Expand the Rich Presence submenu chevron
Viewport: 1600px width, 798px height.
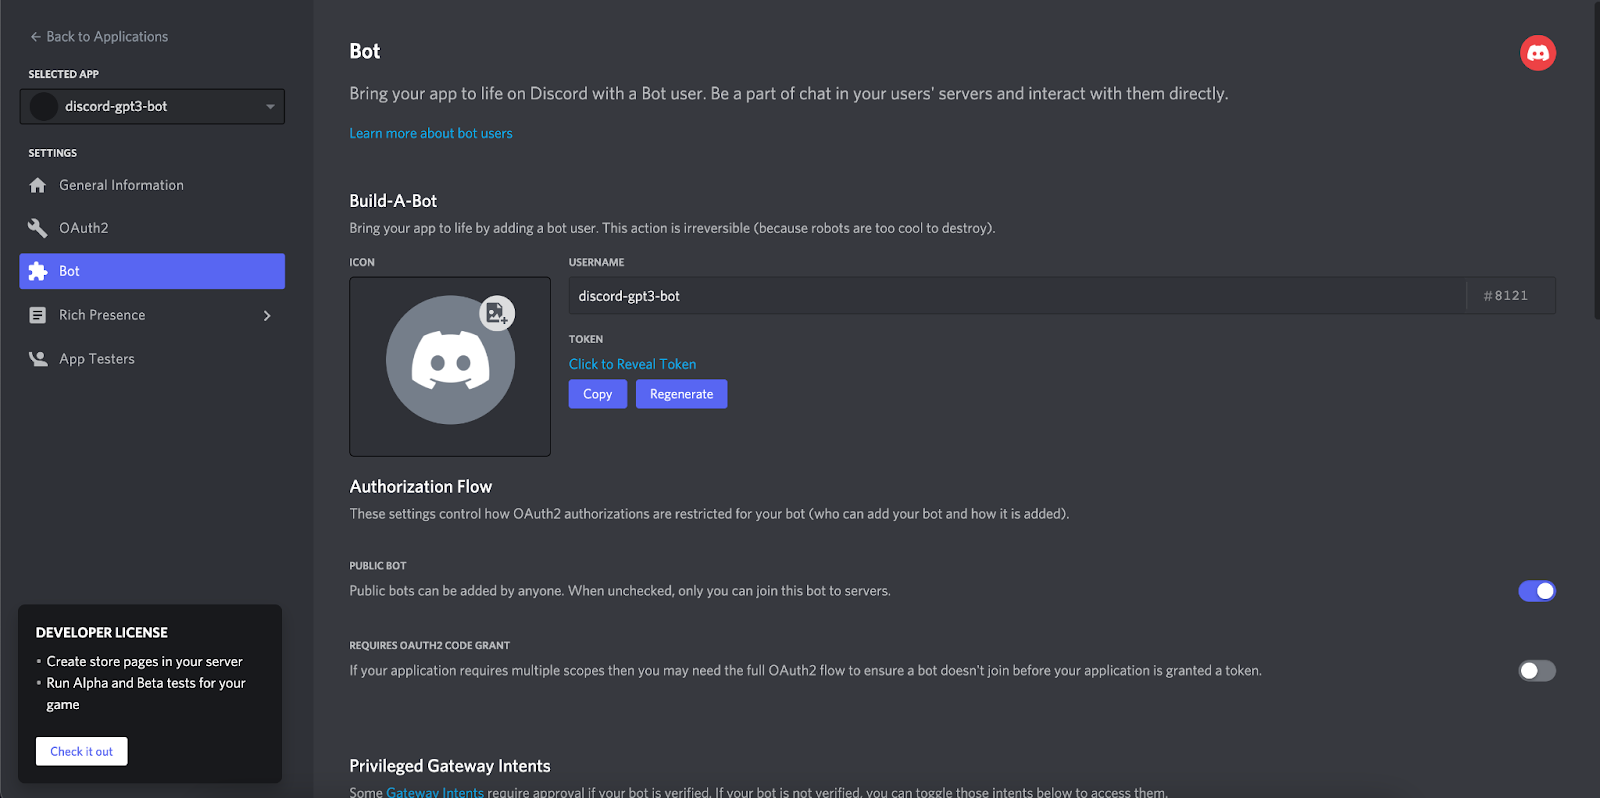[x=267, y=316]
